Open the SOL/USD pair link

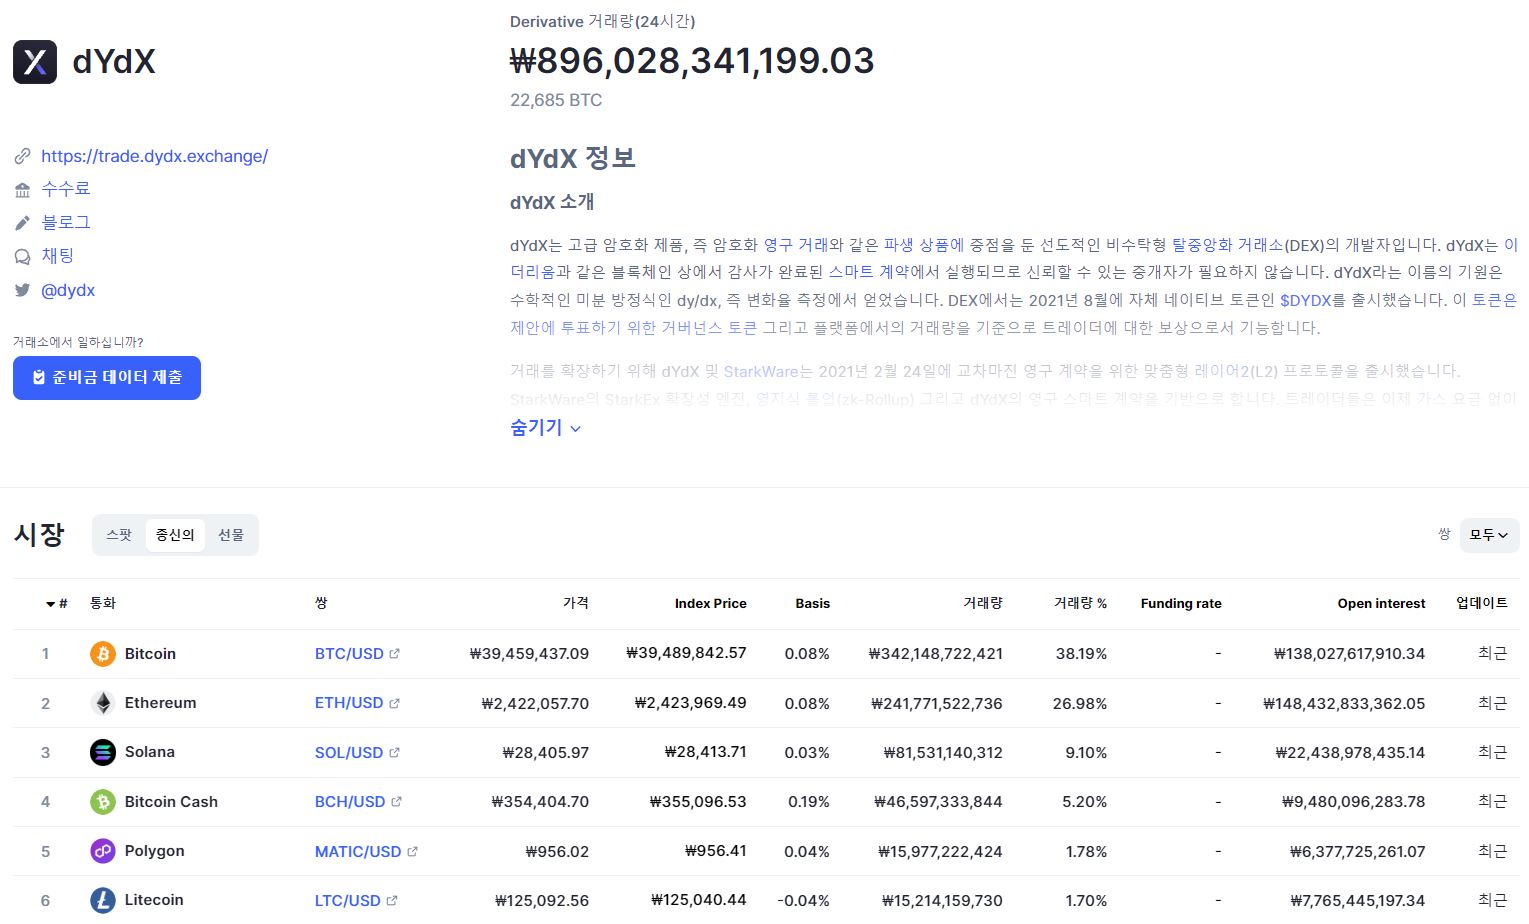[x=349, y=752]
